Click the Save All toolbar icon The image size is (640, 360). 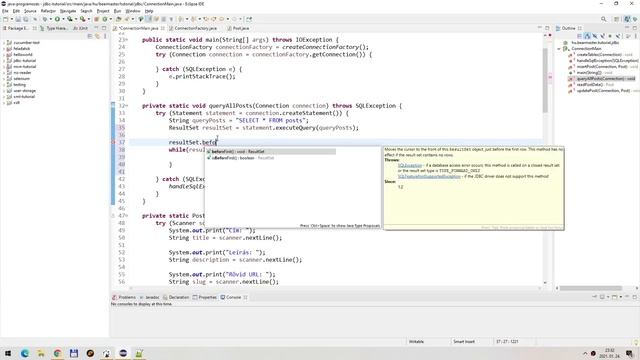26,19
